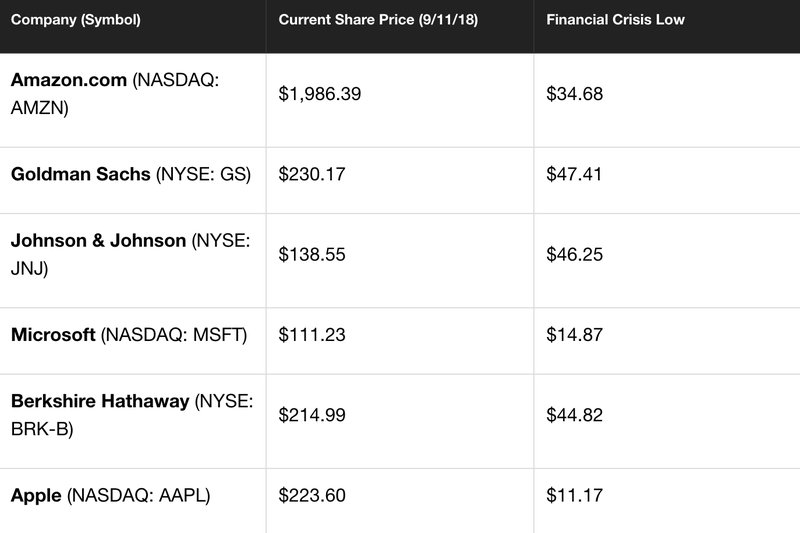Select the Berkshire Hathaway company name
This screenshot has width=800, height=533.
point(100,401)
